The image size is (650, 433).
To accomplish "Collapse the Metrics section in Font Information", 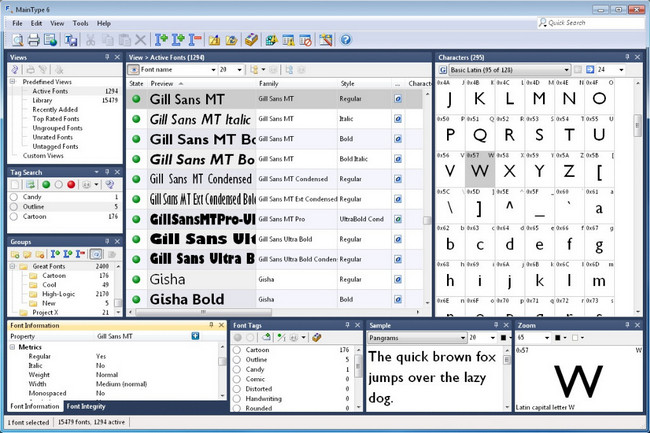I will [x=12, y=347].
